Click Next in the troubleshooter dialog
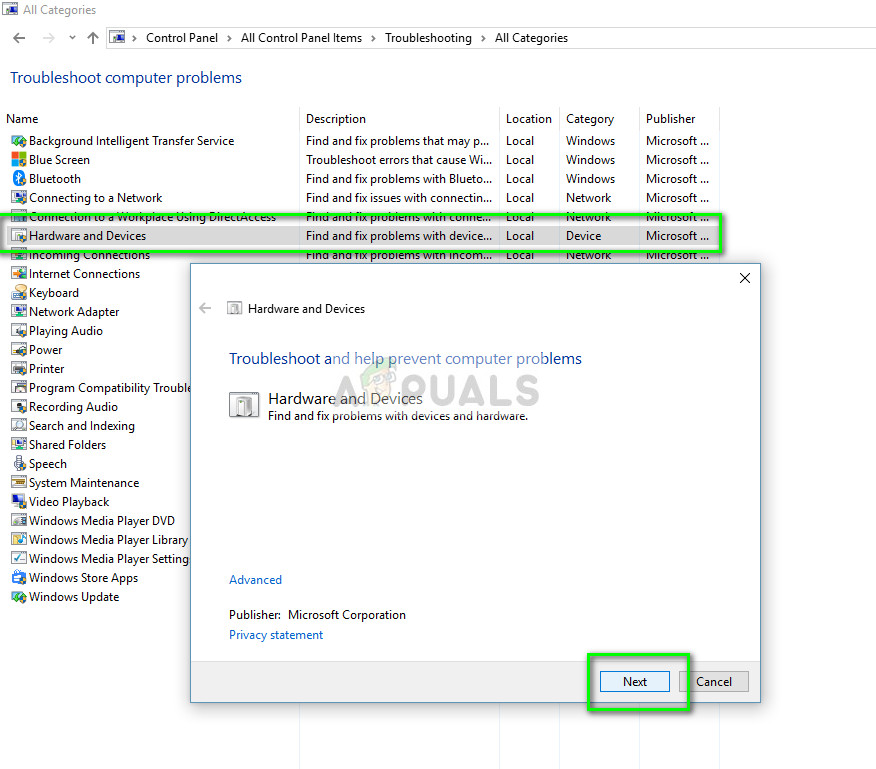876x769 pixels. click(x=635, y=682)
